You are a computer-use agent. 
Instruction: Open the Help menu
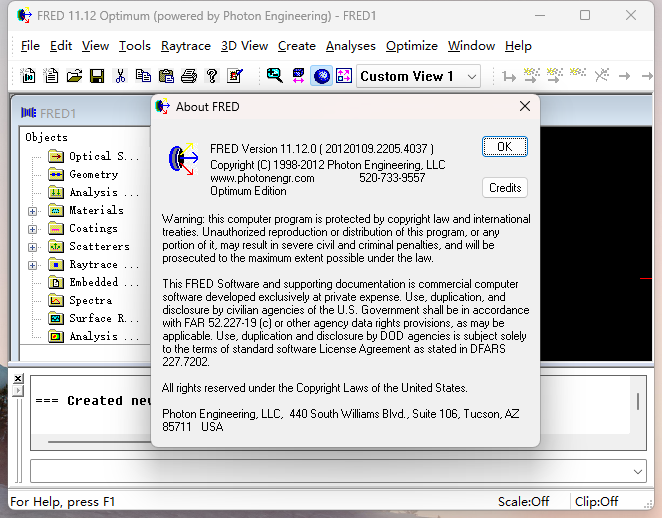coord(518,46)
